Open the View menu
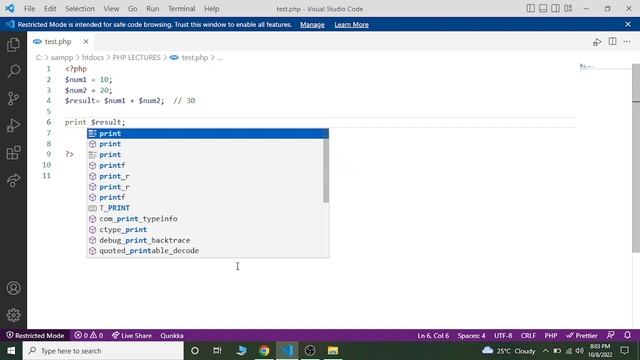 point(111,9)
